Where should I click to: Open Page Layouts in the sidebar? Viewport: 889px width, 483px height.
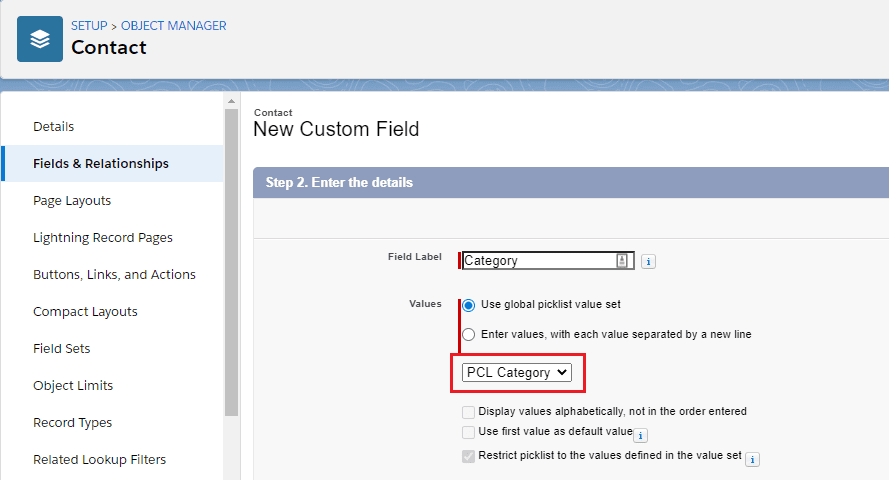click(72, 201)
